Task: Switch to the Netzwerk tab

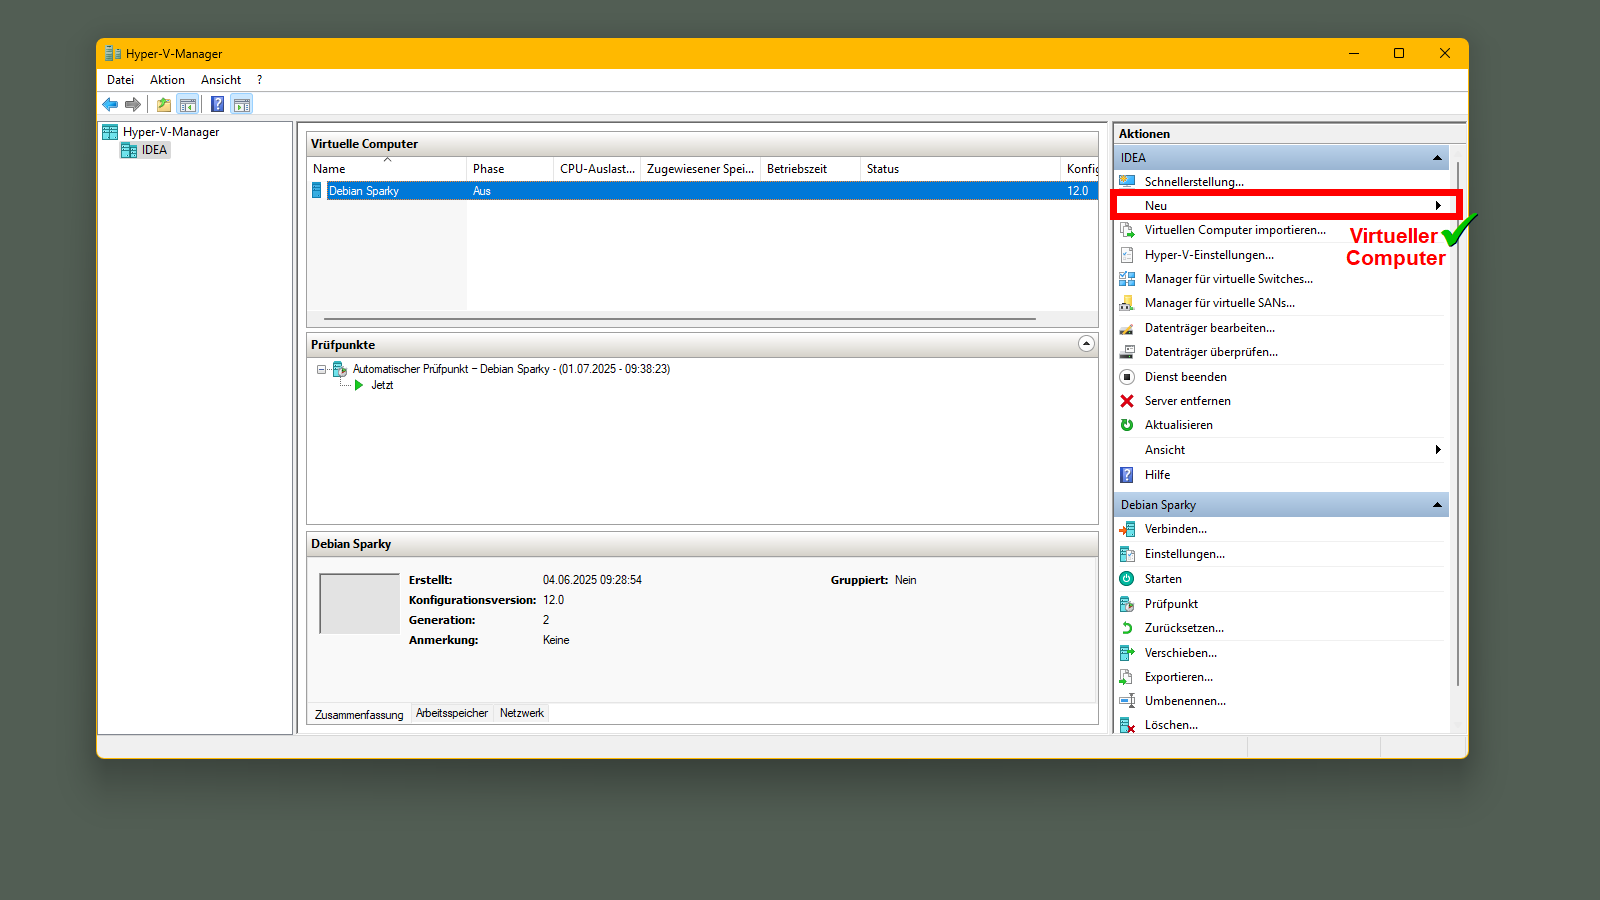Action: click(x=522, y=713)
